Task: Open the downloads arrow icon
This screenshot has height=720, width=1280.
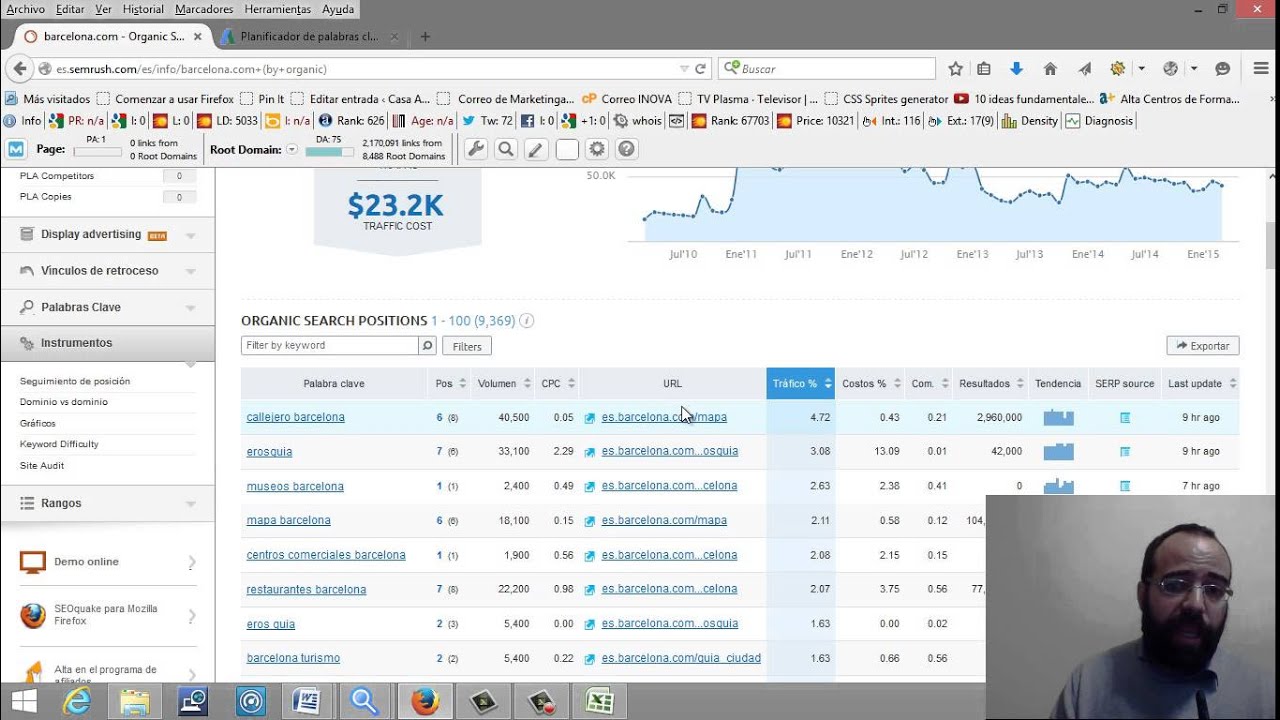Action: pyautogui.click(x=1017, y=69)
